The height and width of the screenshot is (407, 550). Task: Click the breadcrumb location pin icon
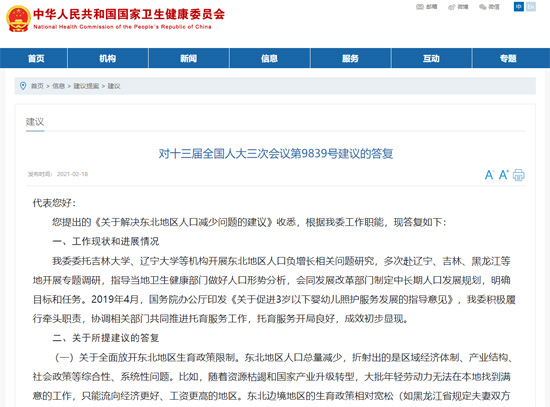[23, 86]
